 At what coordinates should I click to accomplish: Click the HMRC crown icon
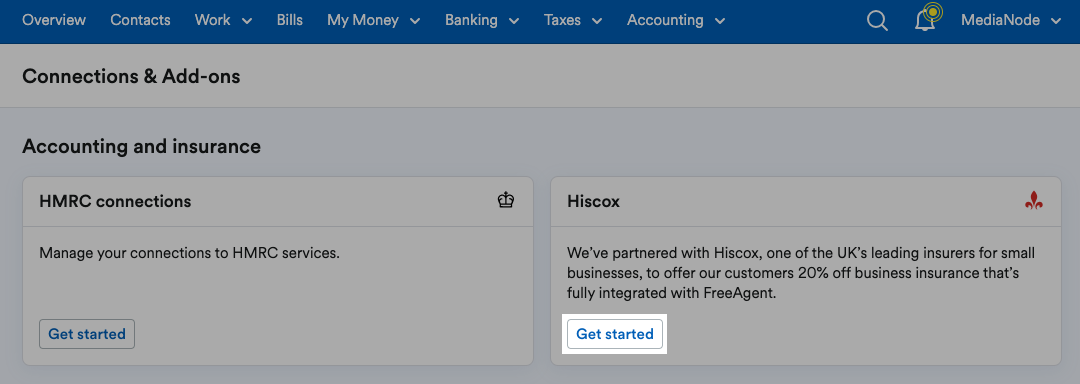(506, 200)
